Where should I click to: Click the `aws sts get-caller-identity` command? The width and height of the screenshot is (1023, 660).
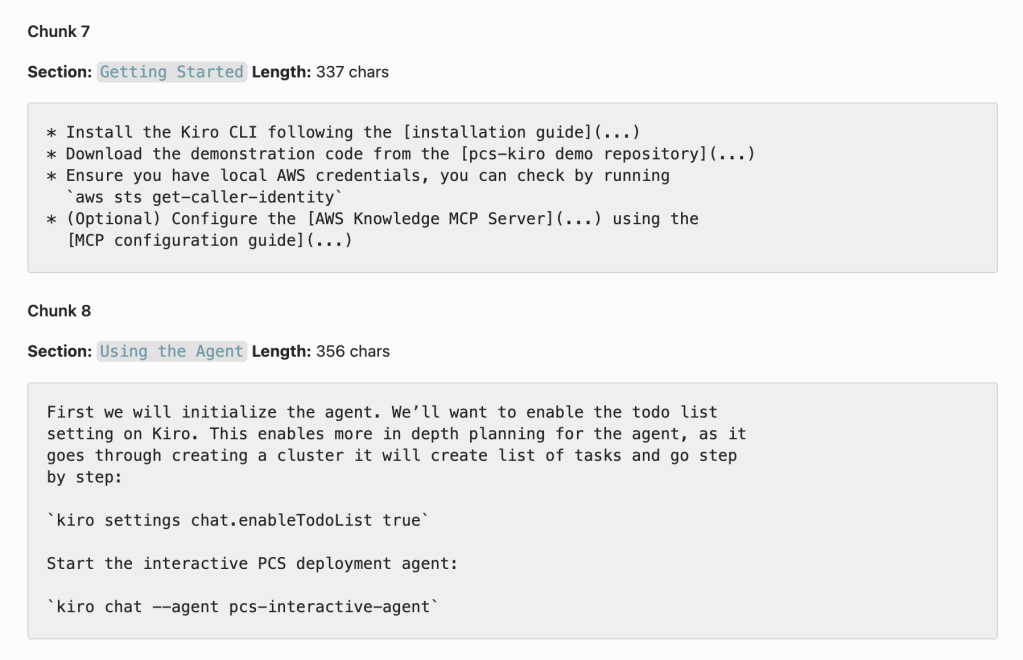[203, 197]
